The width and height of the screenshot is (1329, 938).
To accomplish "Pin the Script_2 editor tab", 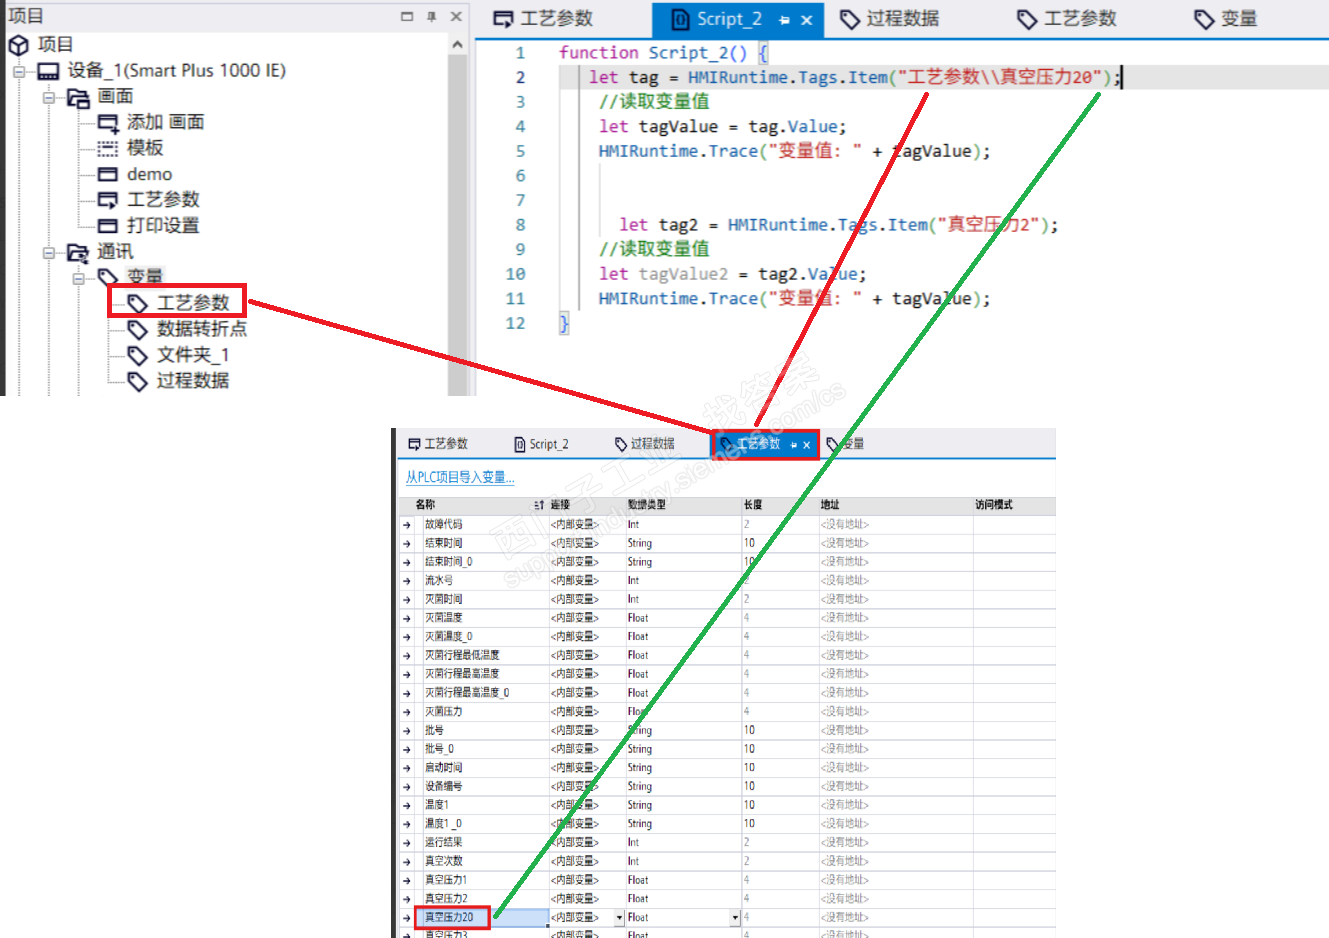I will [785, 20].
